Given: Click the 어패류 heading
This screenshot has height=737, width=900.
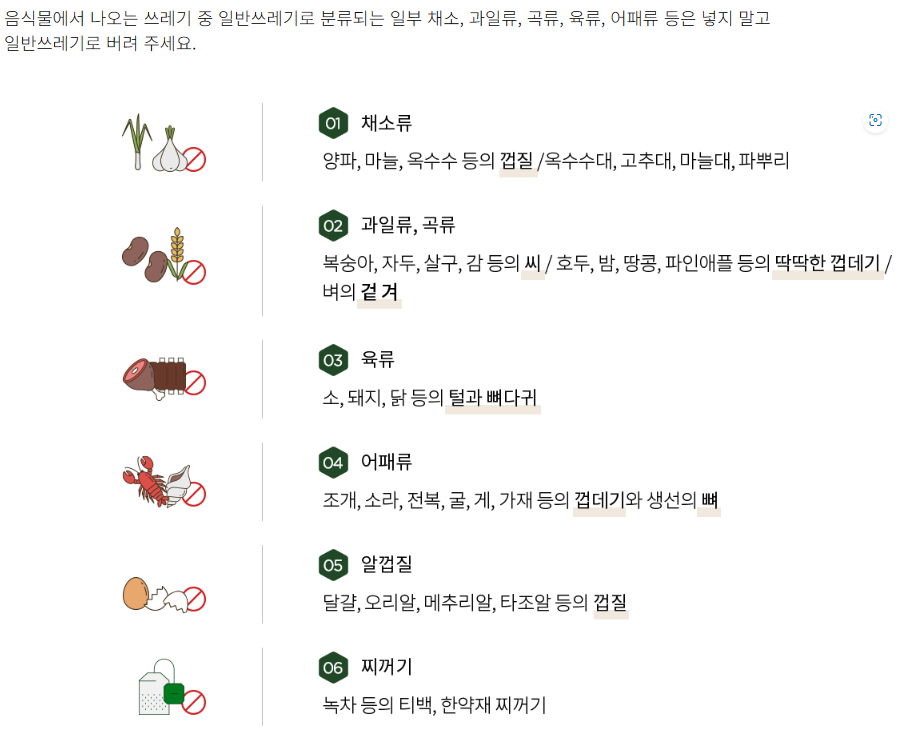Looking at the screenshot, I should pos(386,461).
